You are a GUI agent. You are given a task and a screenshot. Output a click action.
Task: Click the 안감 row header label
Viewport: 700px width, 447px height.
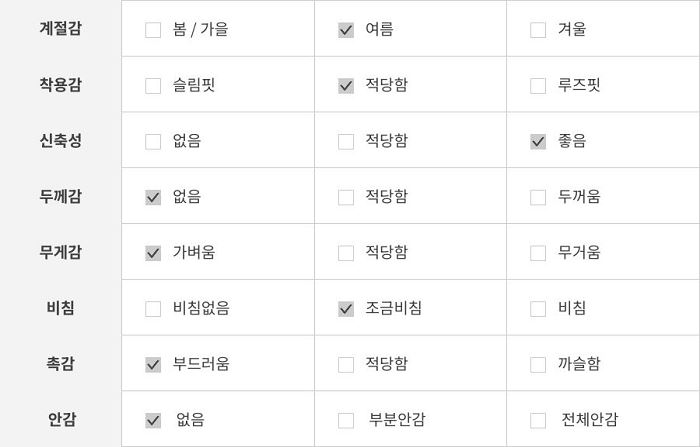pyautogui.click(x=60, y=419)
